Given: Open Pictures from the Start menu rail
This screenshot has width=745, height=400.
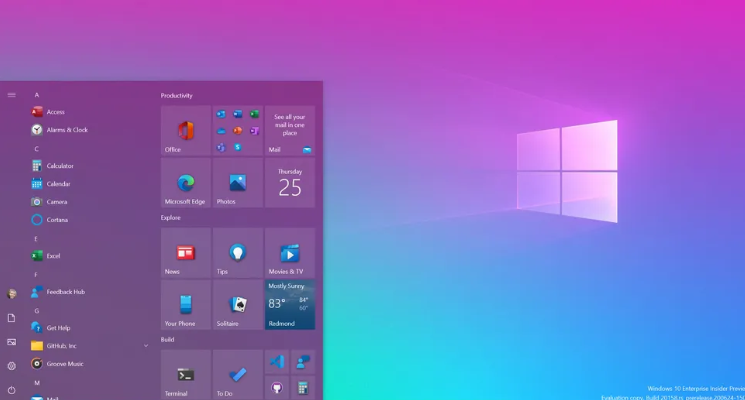Looking at the screenshot, I should pos(11,342).
